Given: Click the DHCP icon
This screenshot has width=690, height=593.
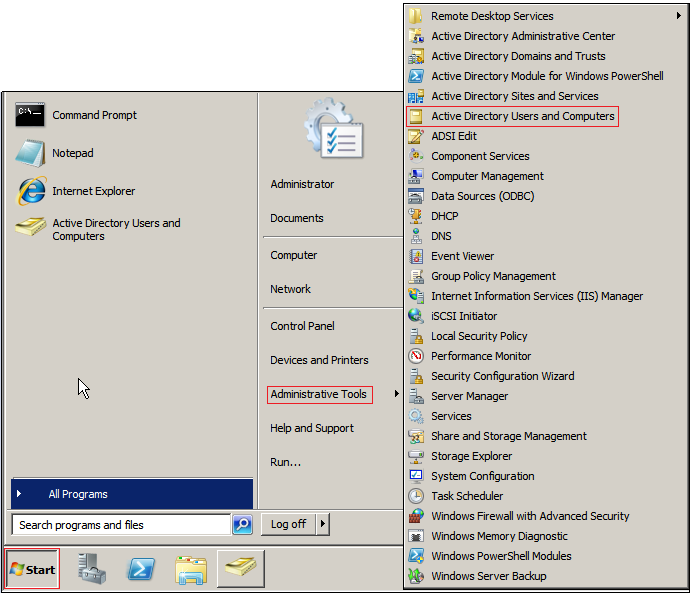Looking at the screenshot, I should click(x=416, y=216).
